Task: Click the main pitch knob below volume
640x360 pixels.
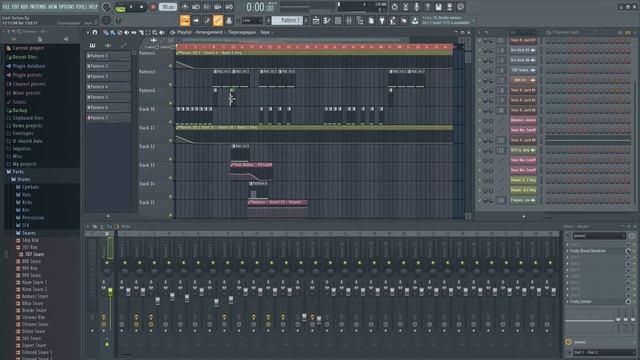Action: tap(107, 20)
